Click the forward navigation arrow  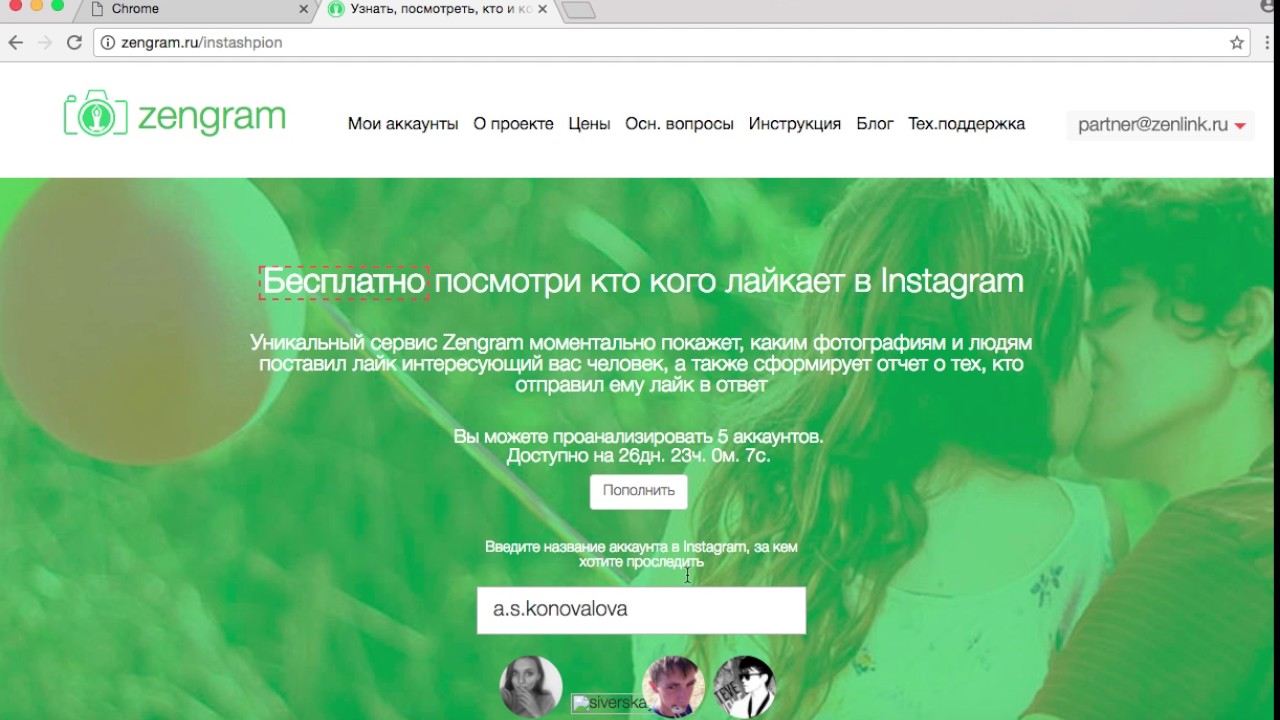tap(44, 43)
